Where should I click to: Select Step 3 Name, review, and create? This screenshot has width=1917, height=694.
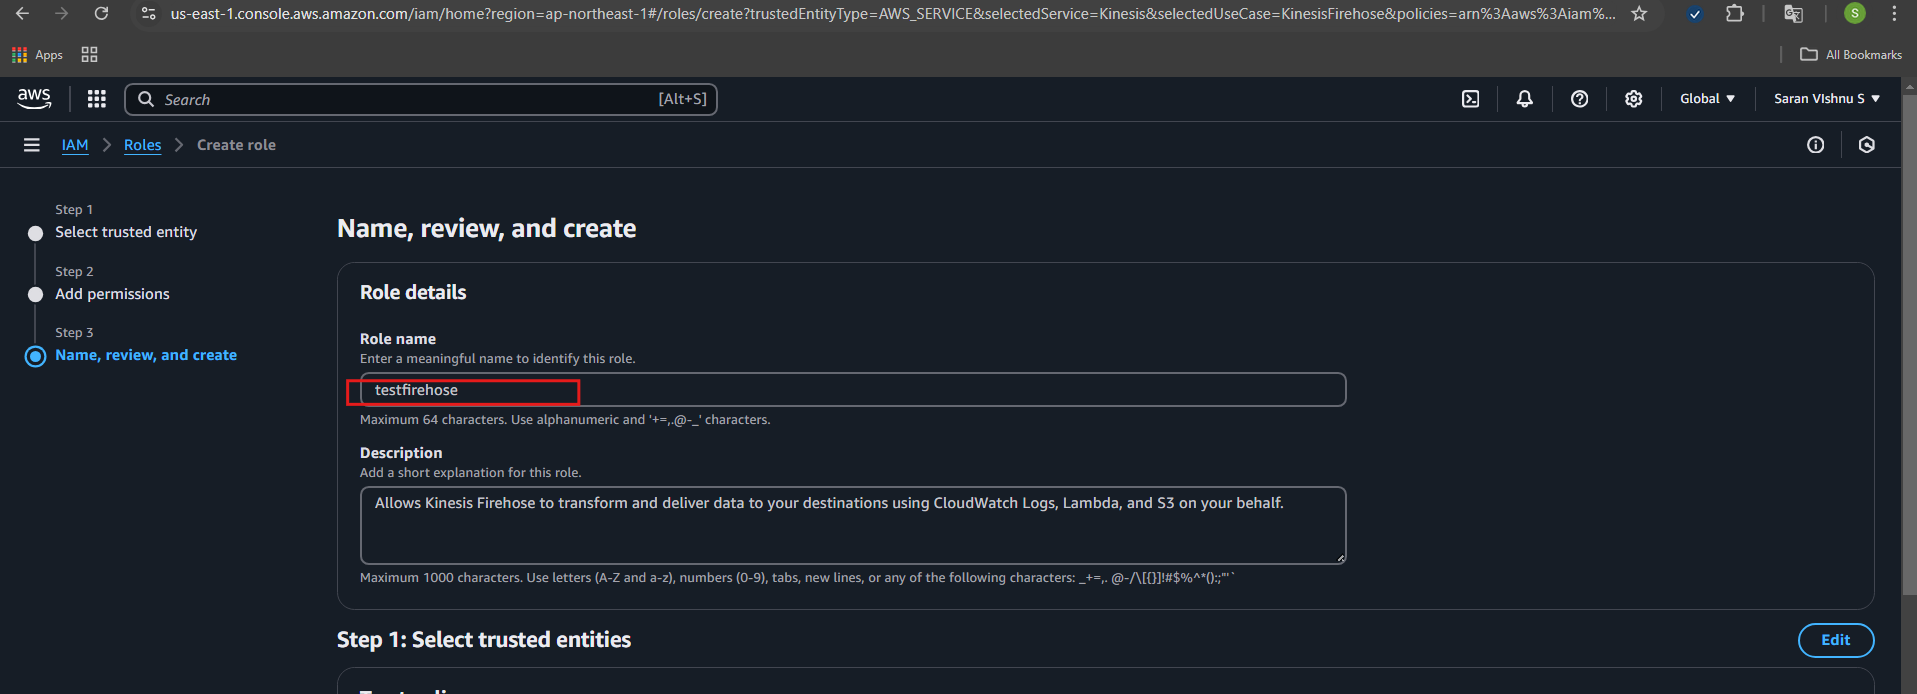[146, 355]
